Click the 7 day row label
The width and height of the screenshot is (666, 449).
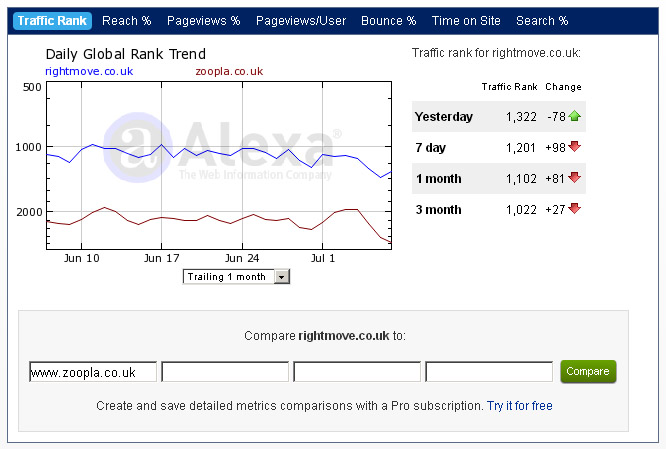tap(431, 148)
